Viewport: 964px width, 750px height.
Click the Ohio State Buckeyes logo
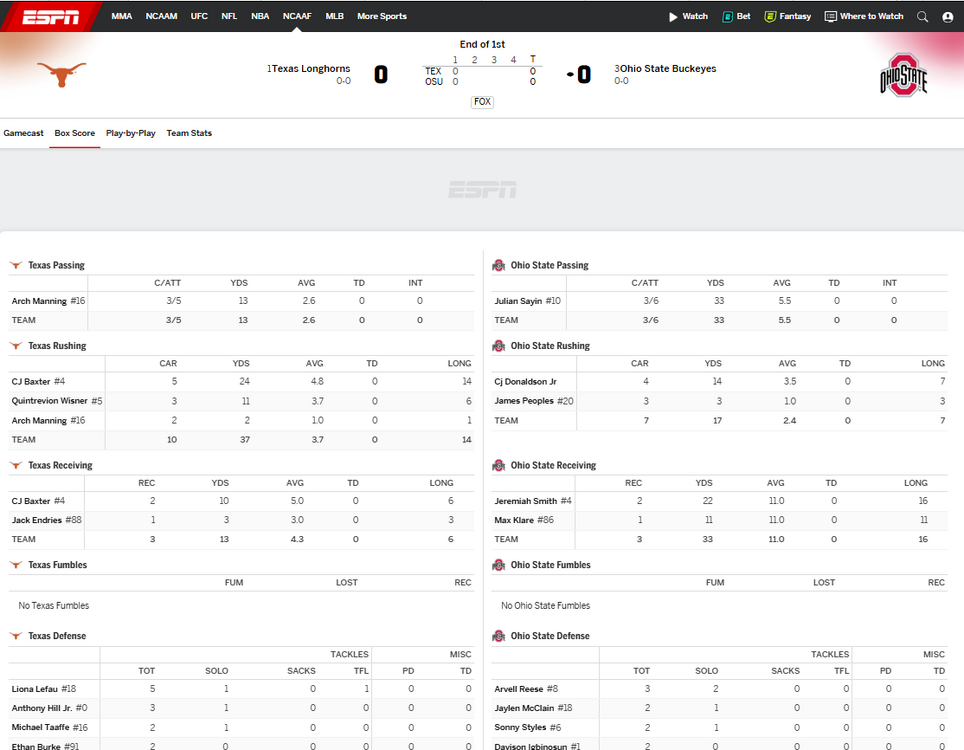click(x=903, y=75)
